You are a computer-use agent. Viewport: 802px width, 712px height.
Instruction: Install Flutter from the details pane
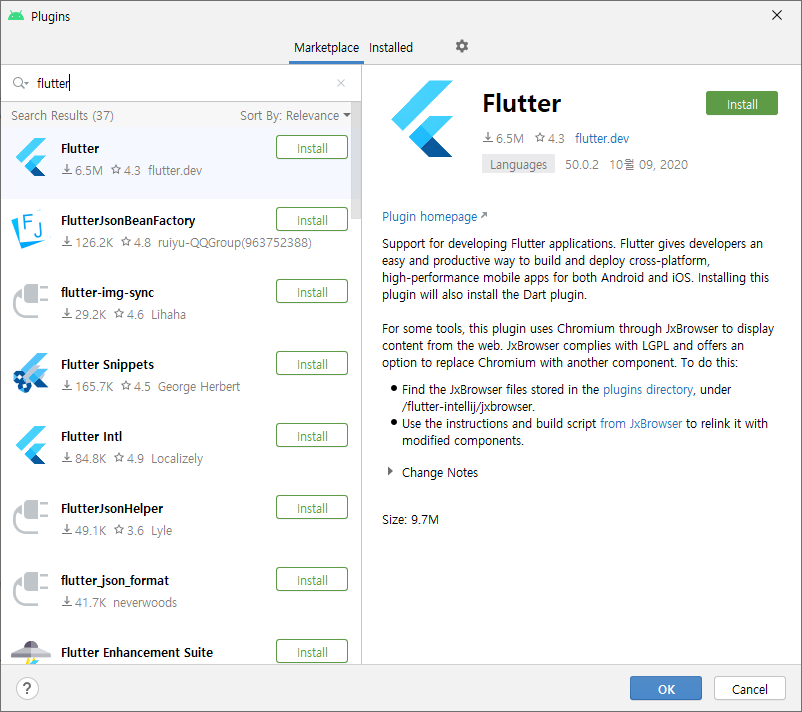click(742, 104)
